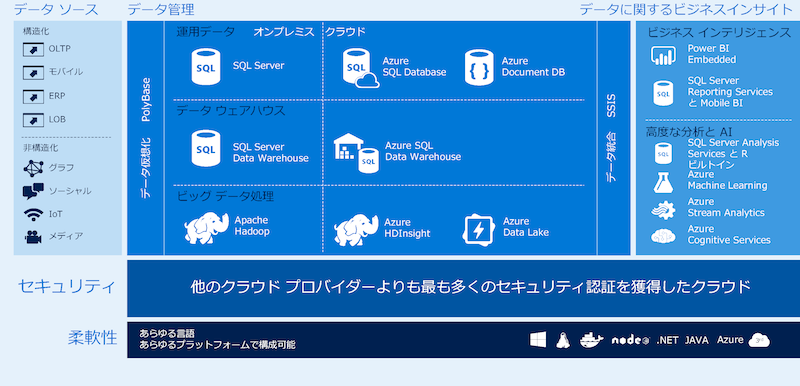Click the SQL Server Reporting Services icon
This screenshot has width=800, height=386.
click(x=663, y=93)
